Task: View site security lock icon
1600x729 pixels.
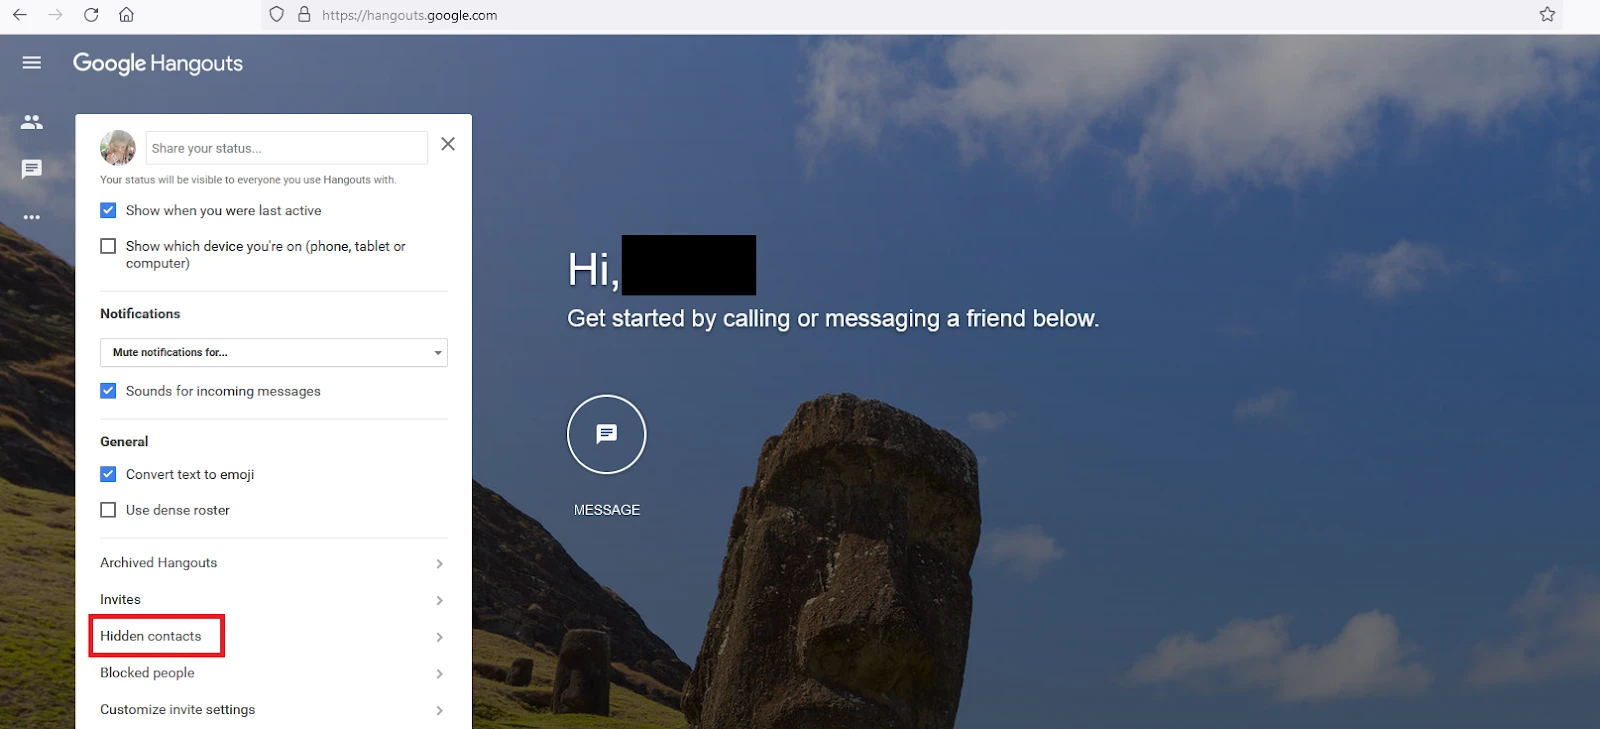Action: [x=304, y=15]
